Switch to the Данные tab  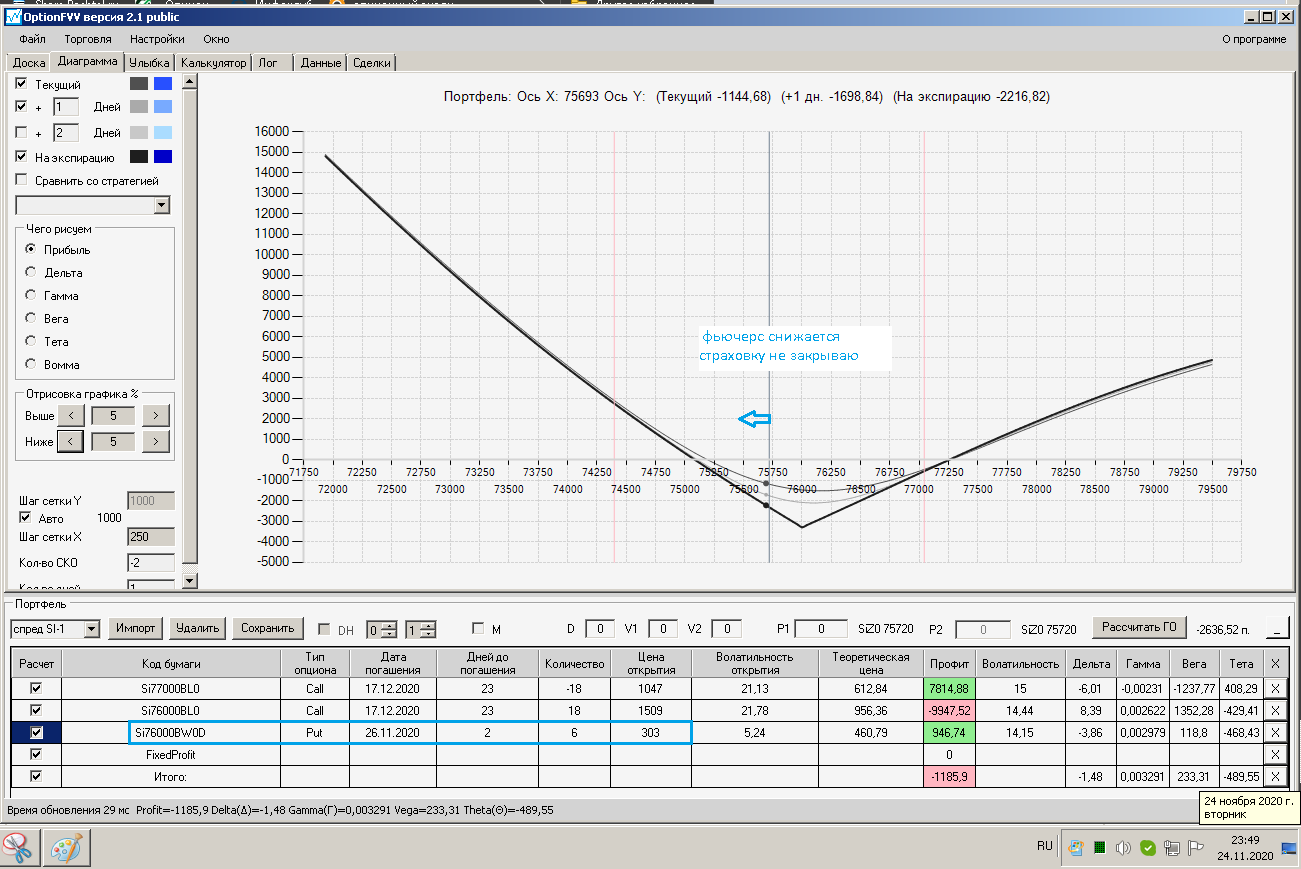point(321,63)
